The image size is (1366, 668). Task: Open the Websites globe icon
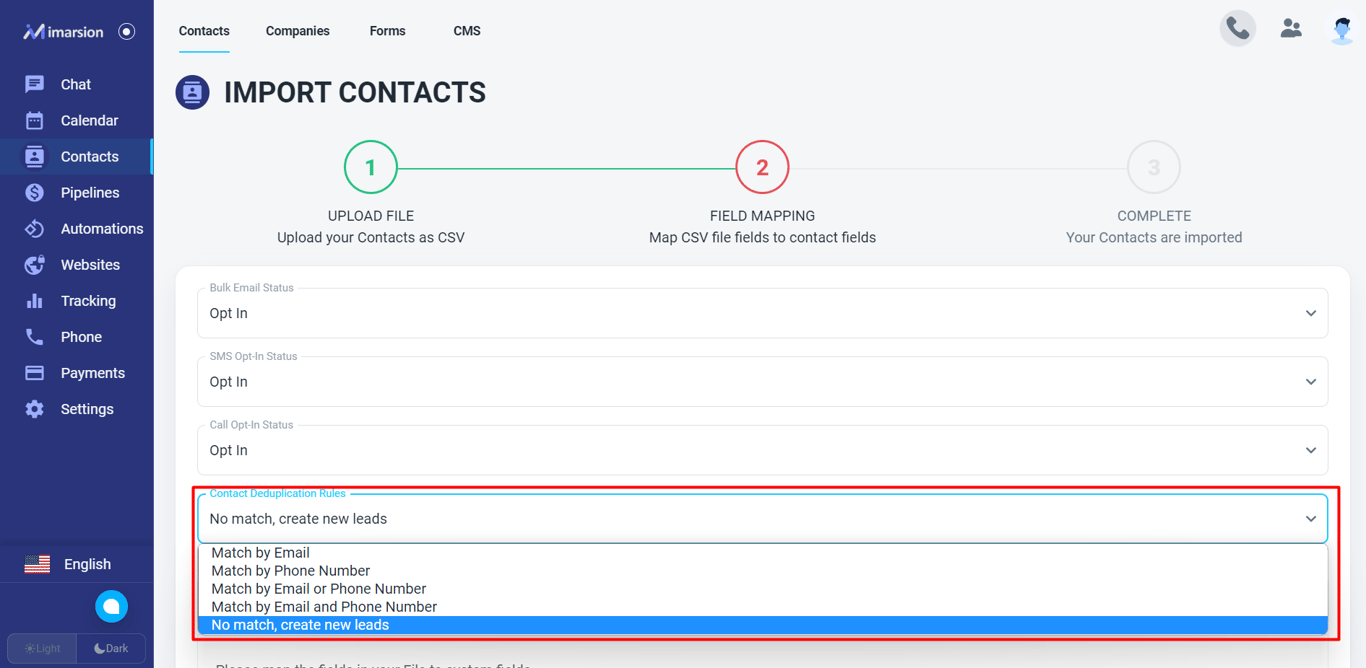[34, 264]
